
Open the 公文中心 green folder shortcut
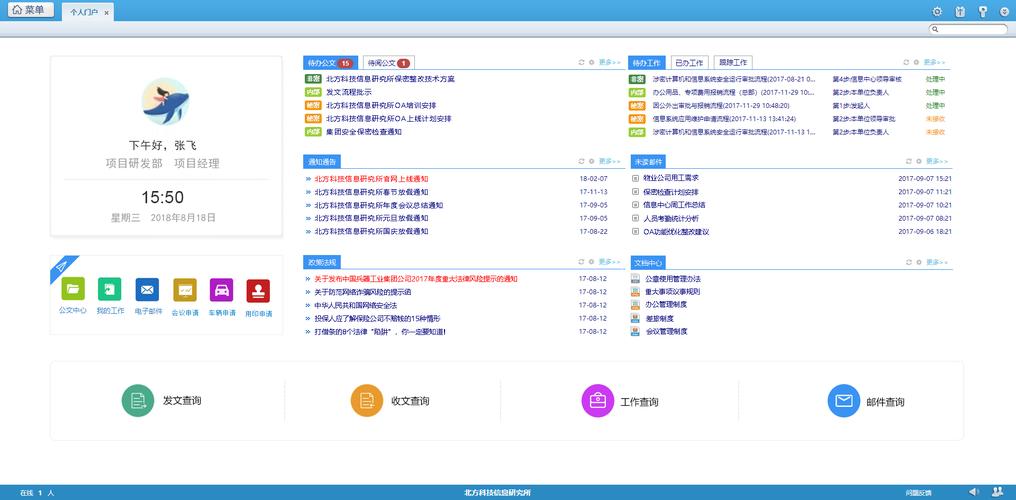[73, 289]
